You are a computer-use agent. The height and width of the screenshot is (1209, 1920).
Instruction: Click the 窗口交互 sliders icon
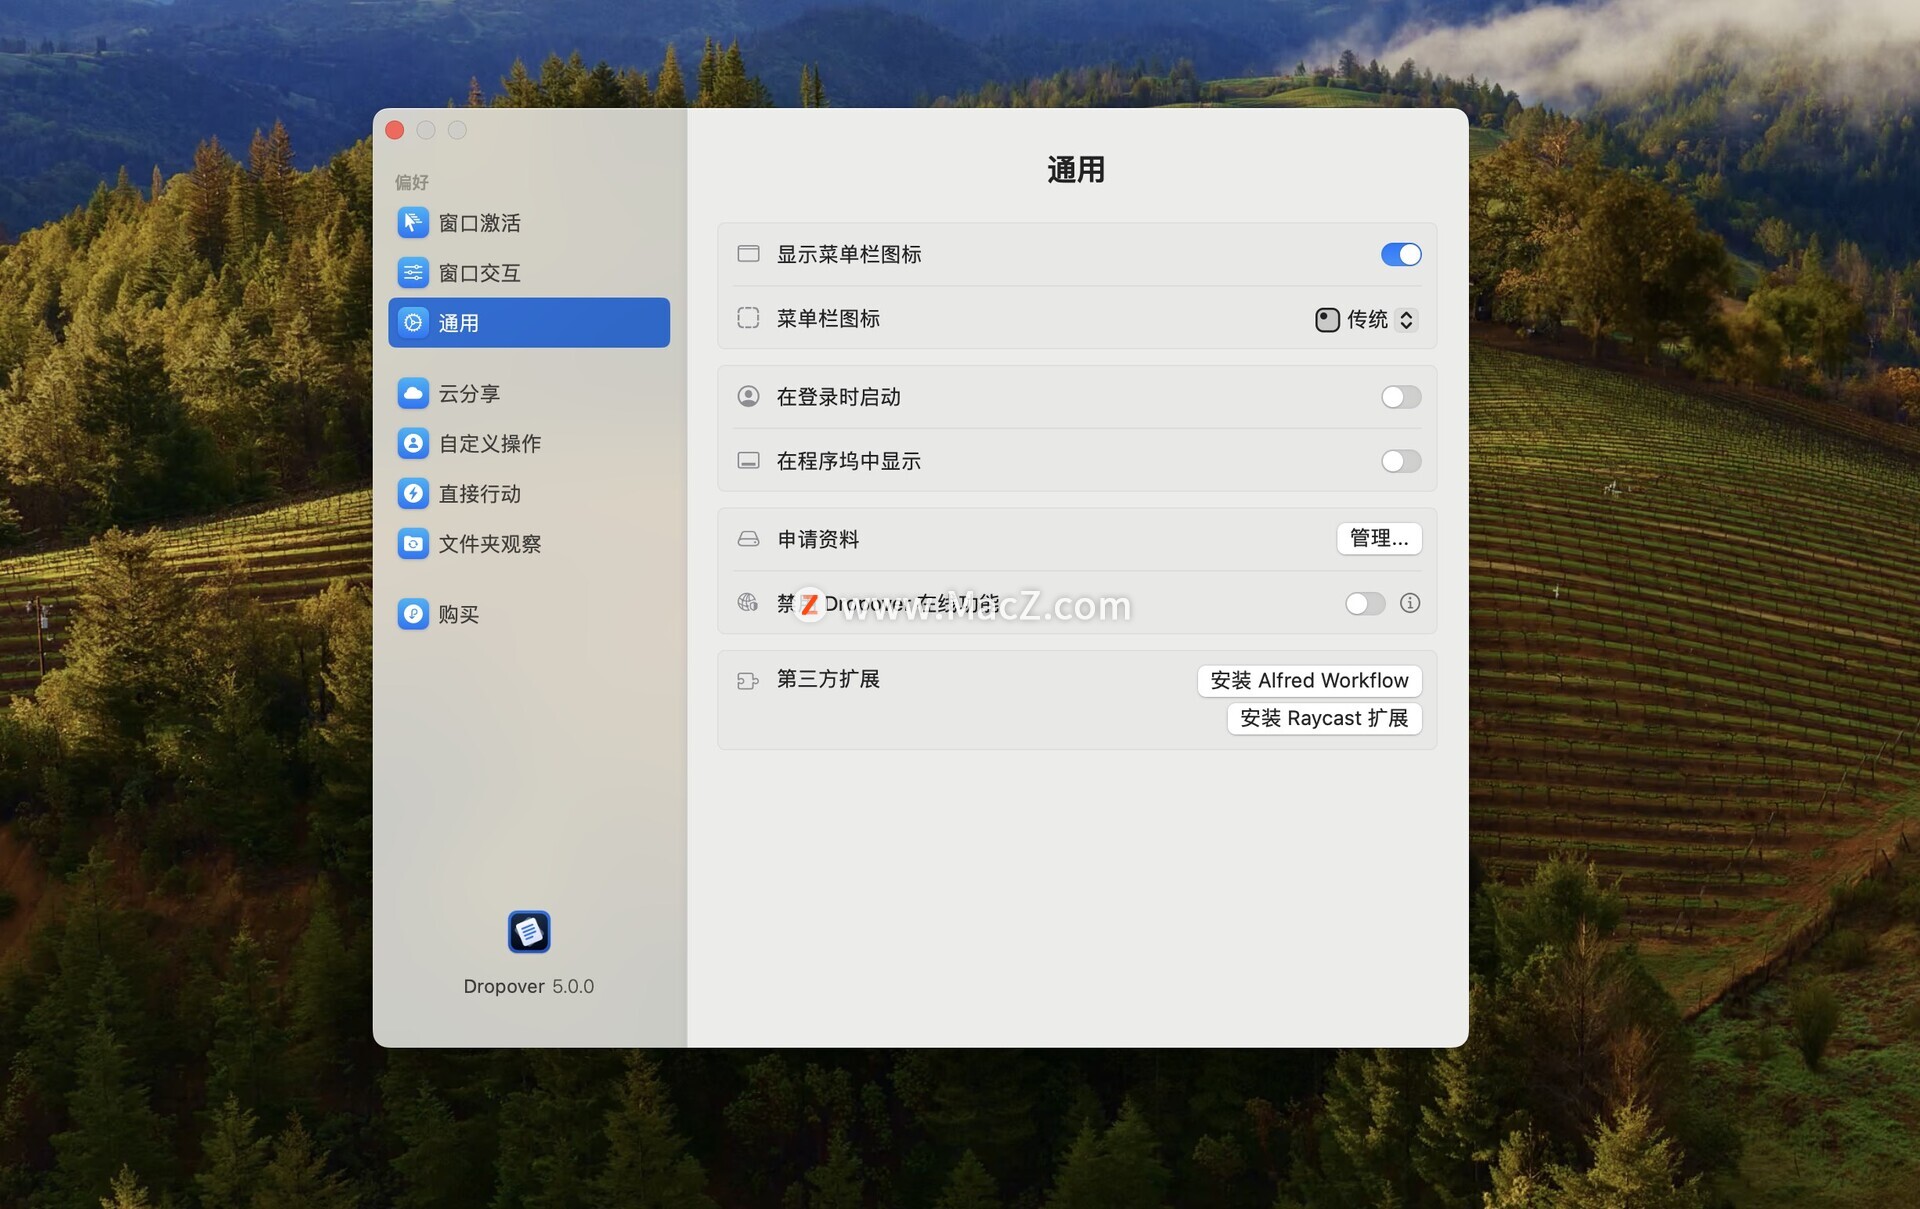pyautogui.click(x=413, y=272)
